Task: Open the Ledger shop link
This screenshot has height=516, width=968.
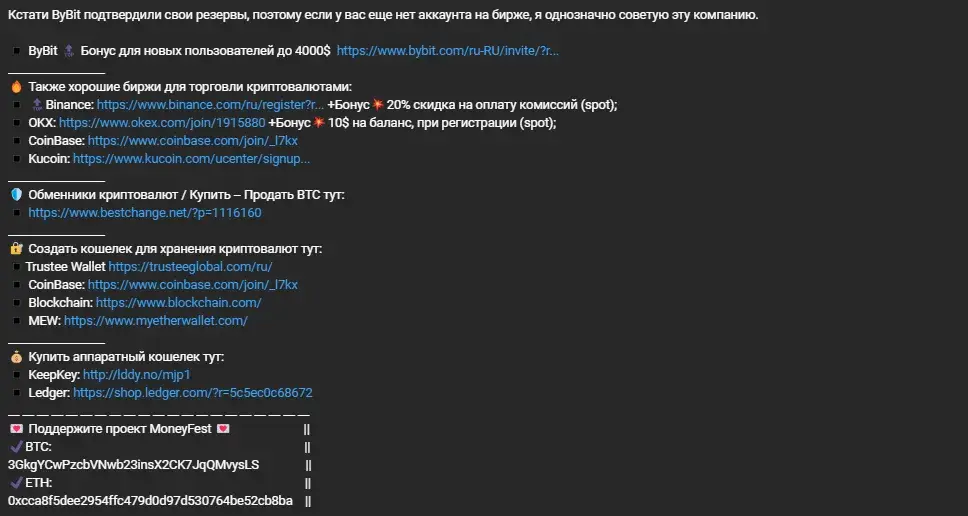Action: click(193, 393)
